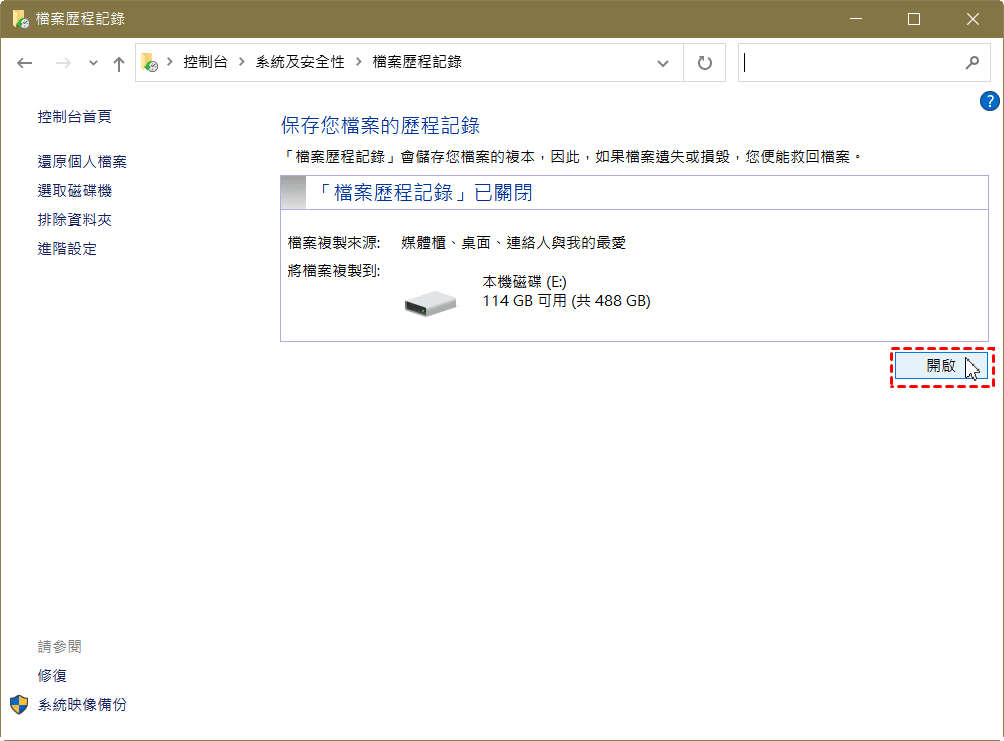The height and width of the screenshot is (741, 1004).
Task: Select the 檔案歷程記錄 breadcrumb
Action: pyautogui.click(x=417, y=62)
